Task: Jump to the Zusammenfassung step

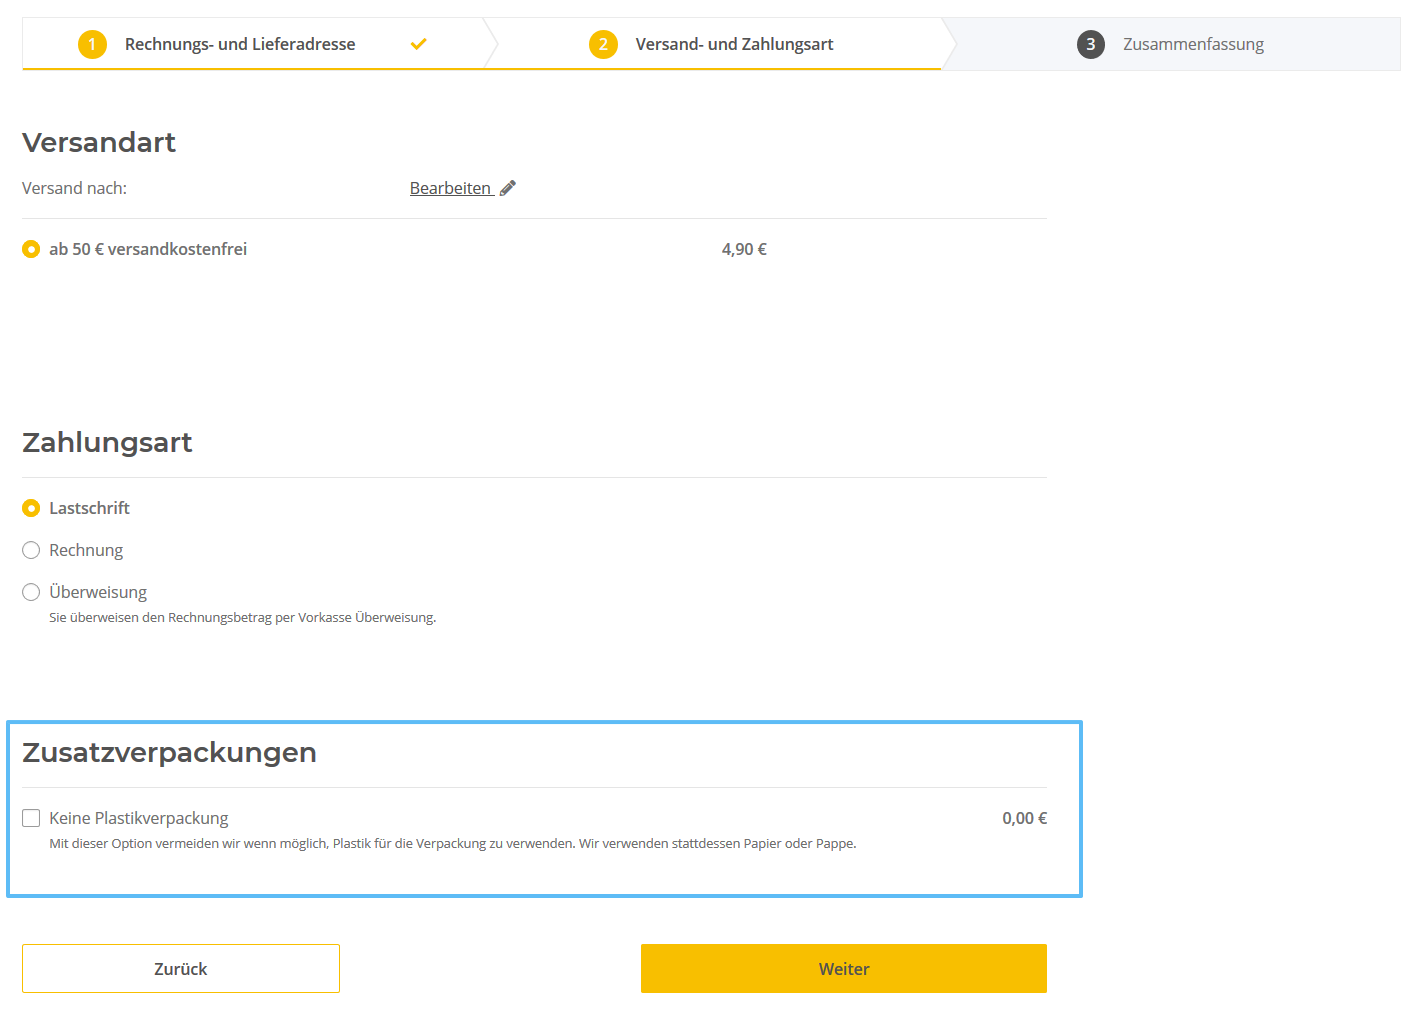Action: click(1193, 44)
